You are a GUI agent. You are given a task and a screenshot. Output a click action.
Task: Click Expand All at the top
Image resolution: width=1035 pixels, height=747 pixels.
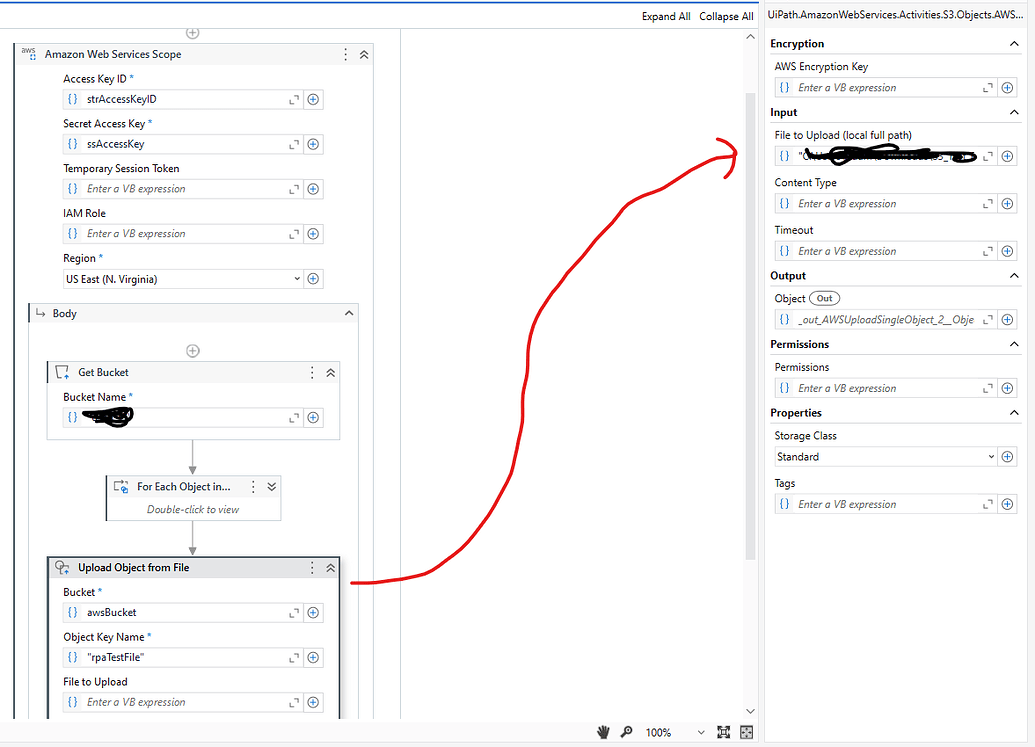point(666,16)
